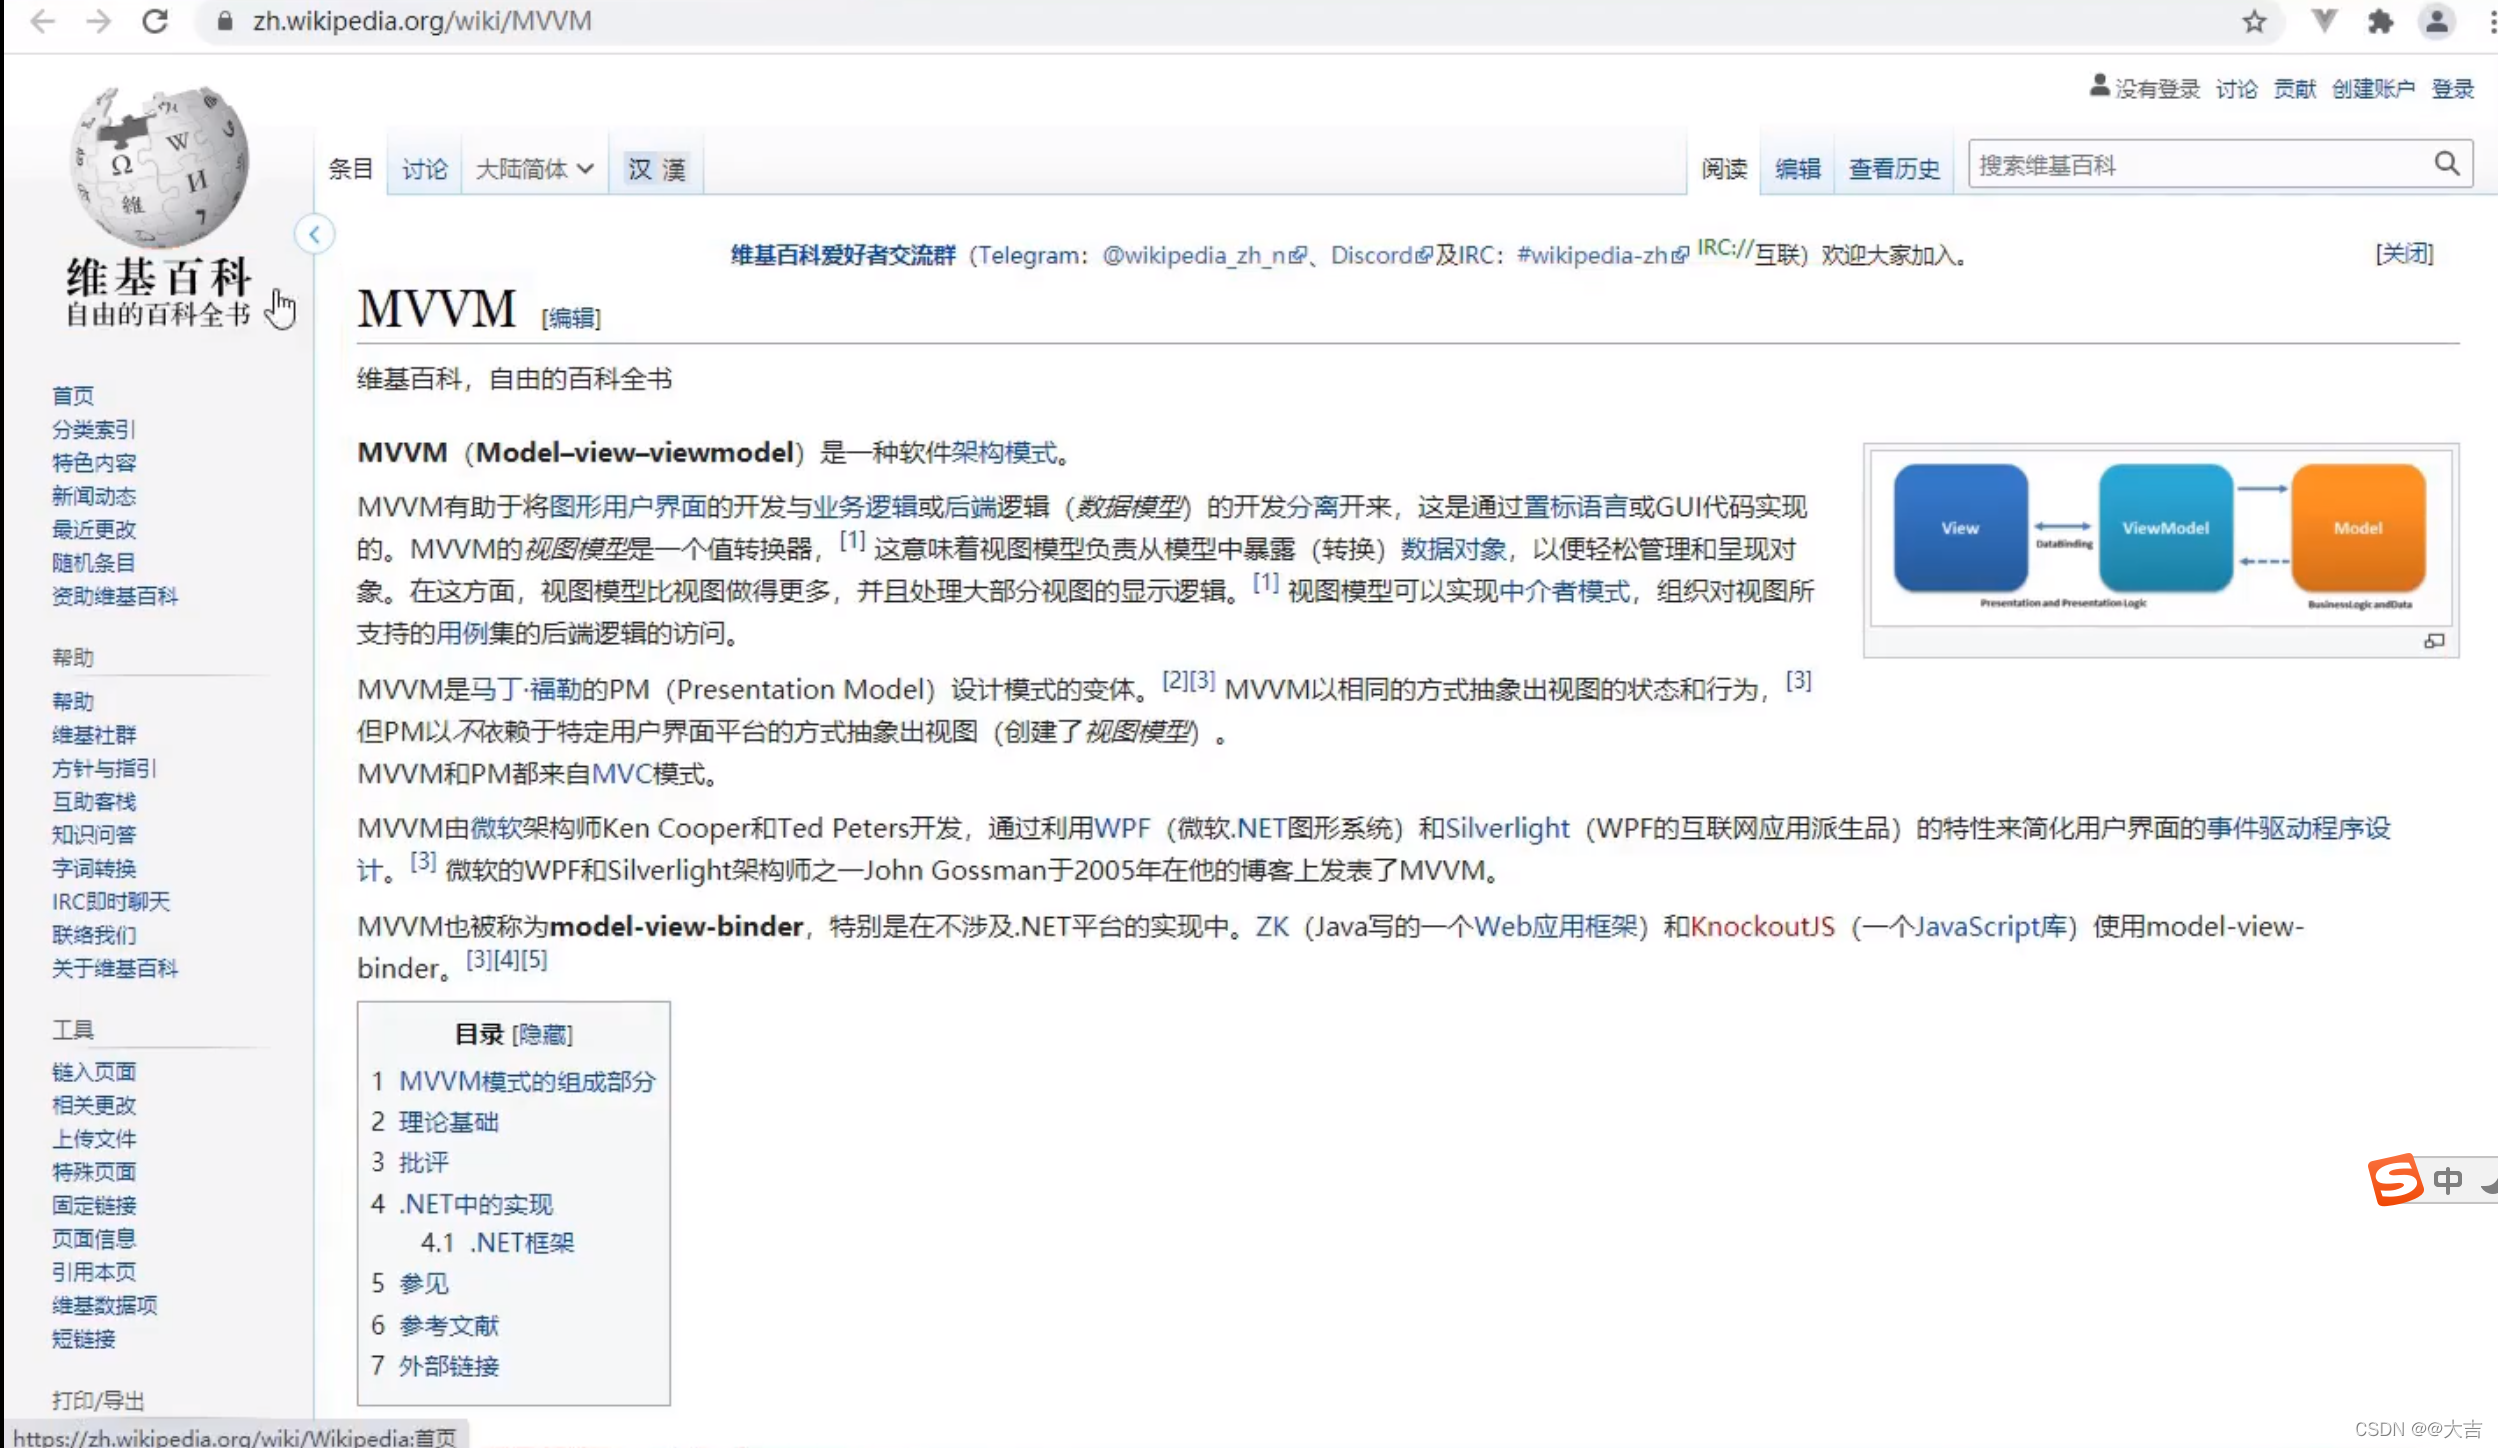Open 特色内容 in sidebar
The image size is (2498, 1448).
coord(94,462)
